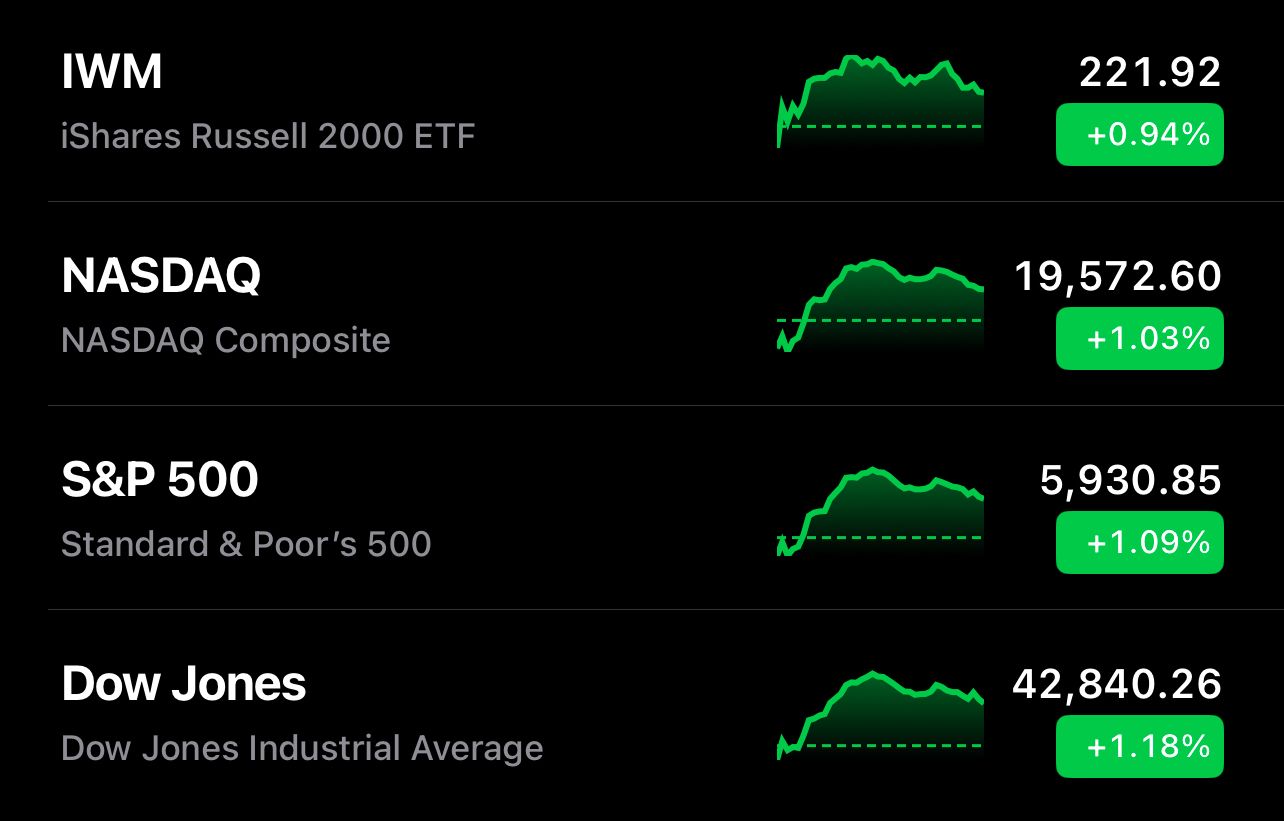This screenshot has width=1284, height=821.
Task: Tap the NASDAQ Composite subtitle
Action: click(226, 340)
